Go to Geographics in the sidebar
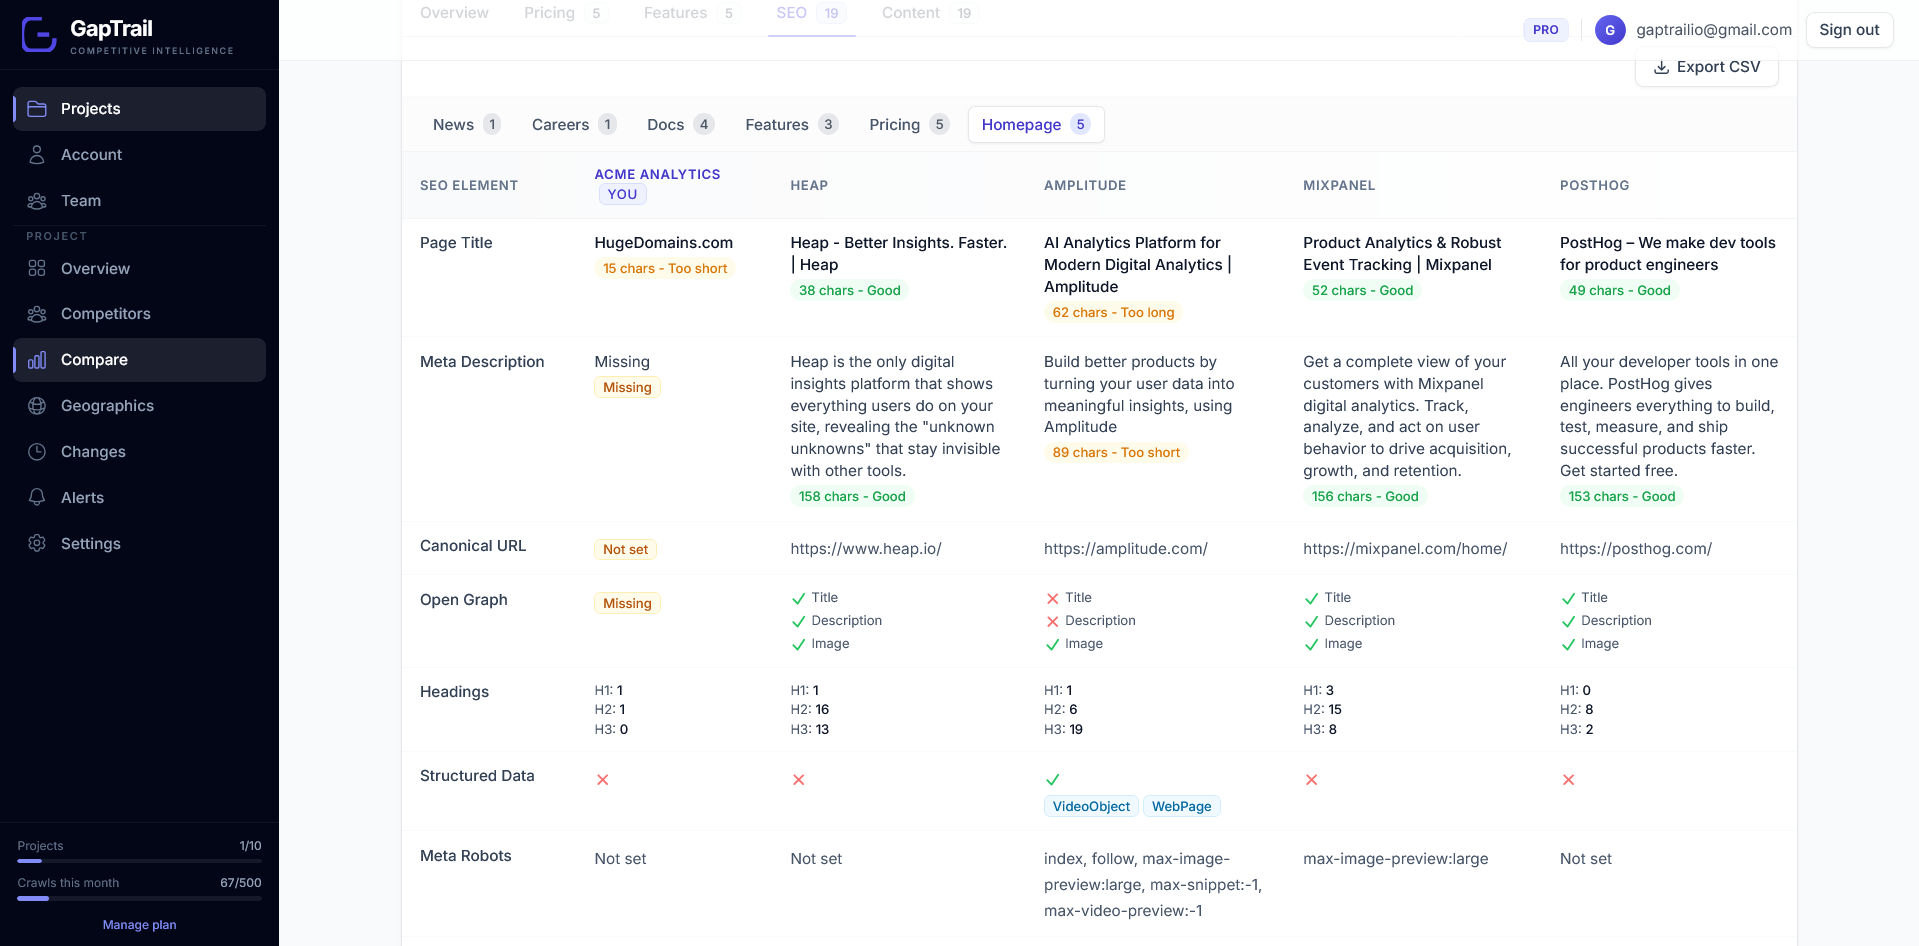 point(139,406)
